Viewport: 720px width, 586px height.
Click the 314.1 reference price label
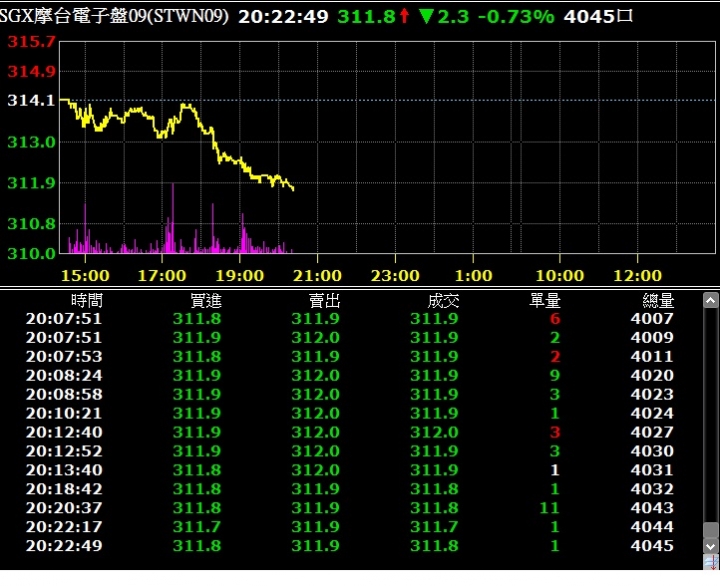[x=31, y=100]
